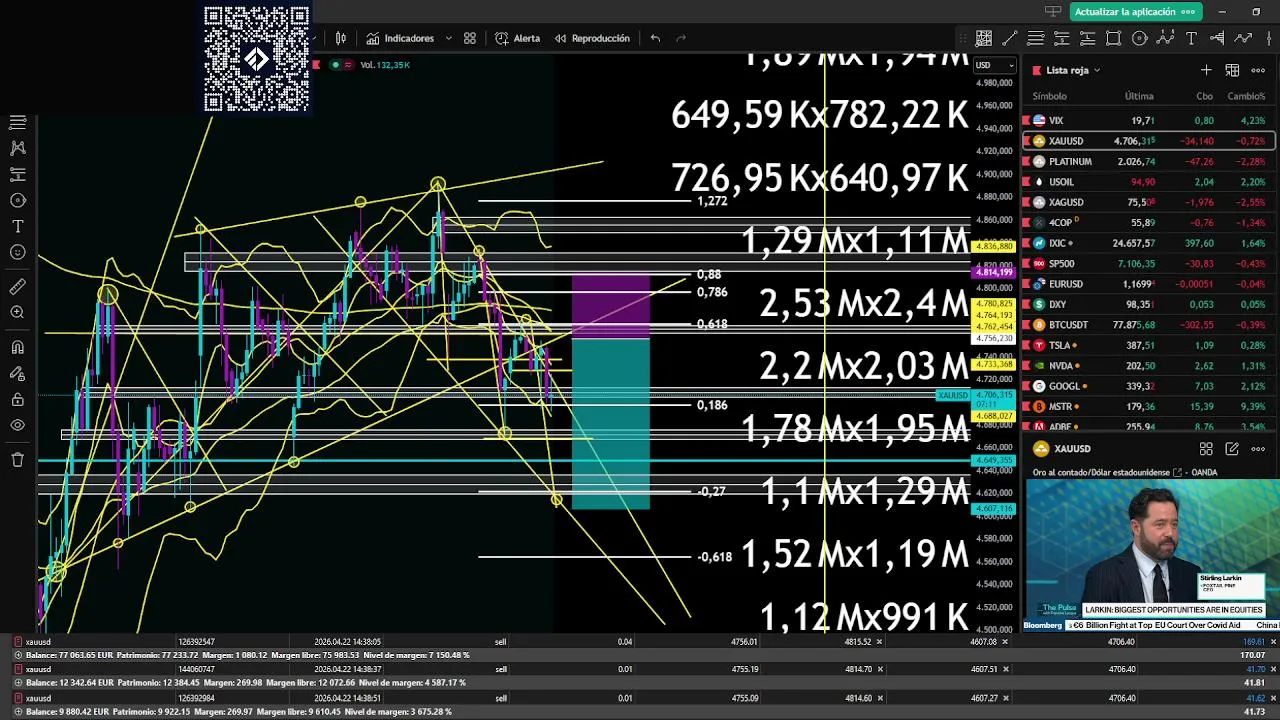Viewport: 1280px width, 720px height.
Task: Expand the Indicadores favorites dropdown arrow
Action: (x=448, y=38)
